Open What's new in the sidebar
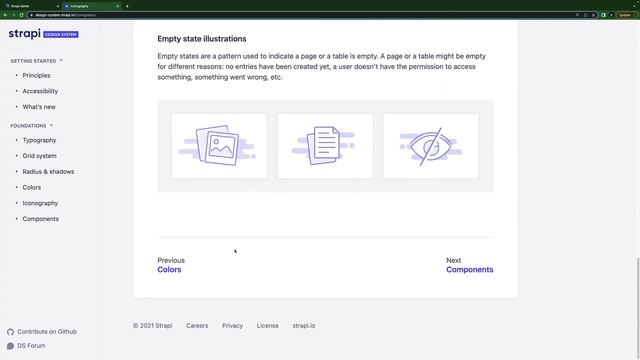Image resolution: width=640 pixels, height=360 pixels. [39, 107]
